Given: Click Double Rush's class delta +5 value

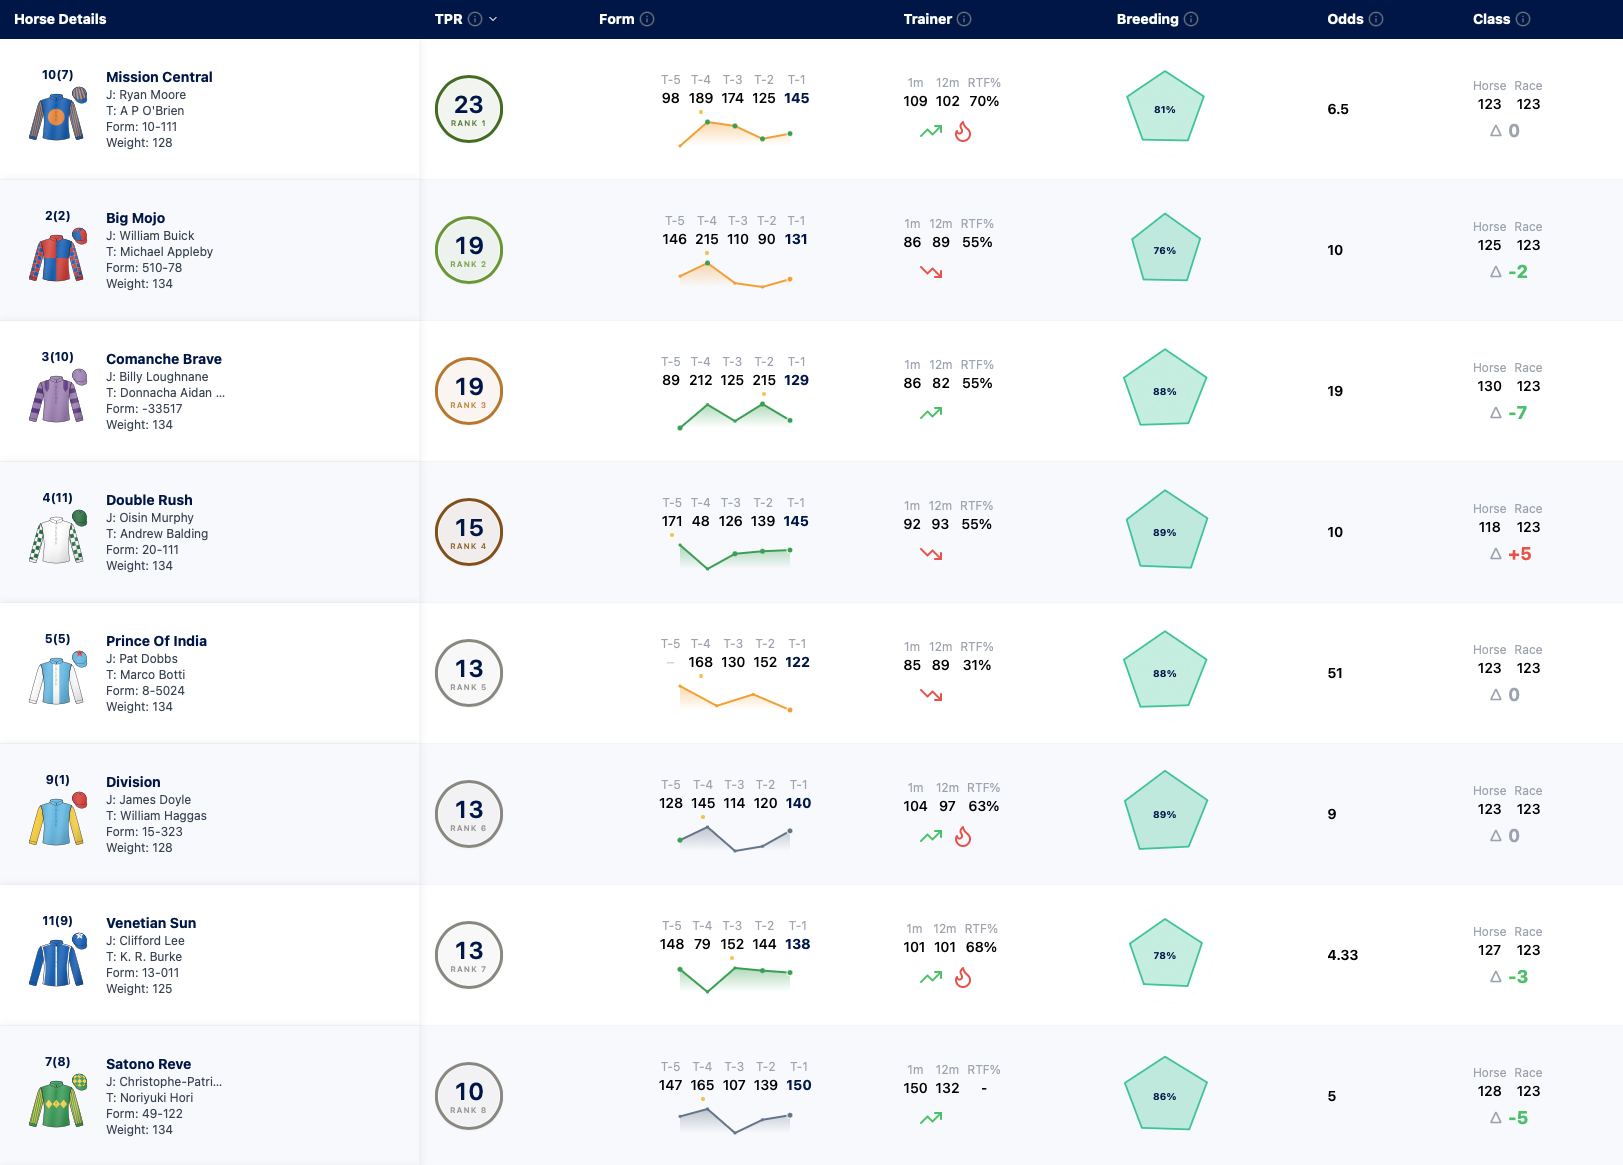Looking at the screenshot, I should pos(1520,554).
